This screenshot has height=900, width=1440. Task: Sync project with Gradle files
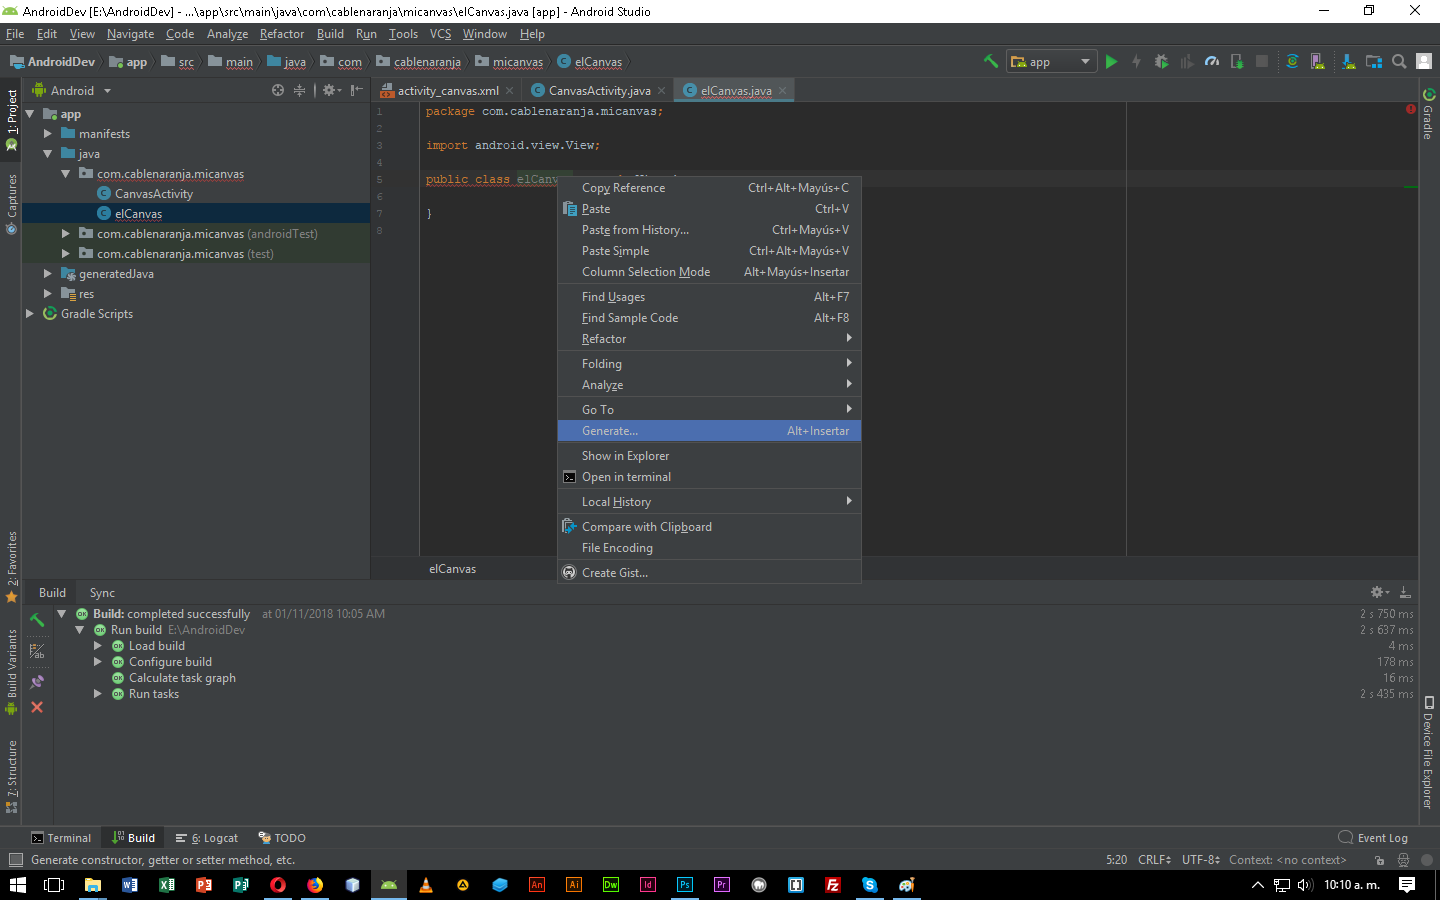pos(1292,61)
